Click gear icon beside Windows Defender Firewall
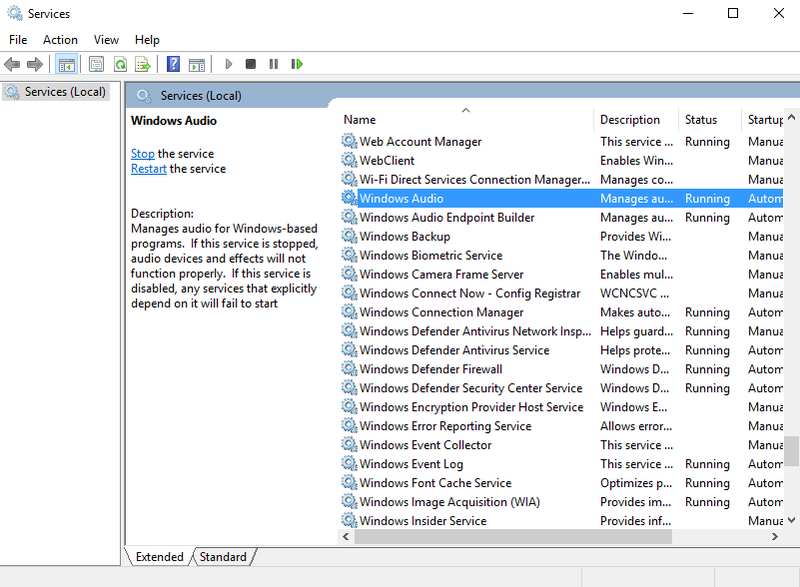This screenshot has width=800, height=587. [349, 368]
